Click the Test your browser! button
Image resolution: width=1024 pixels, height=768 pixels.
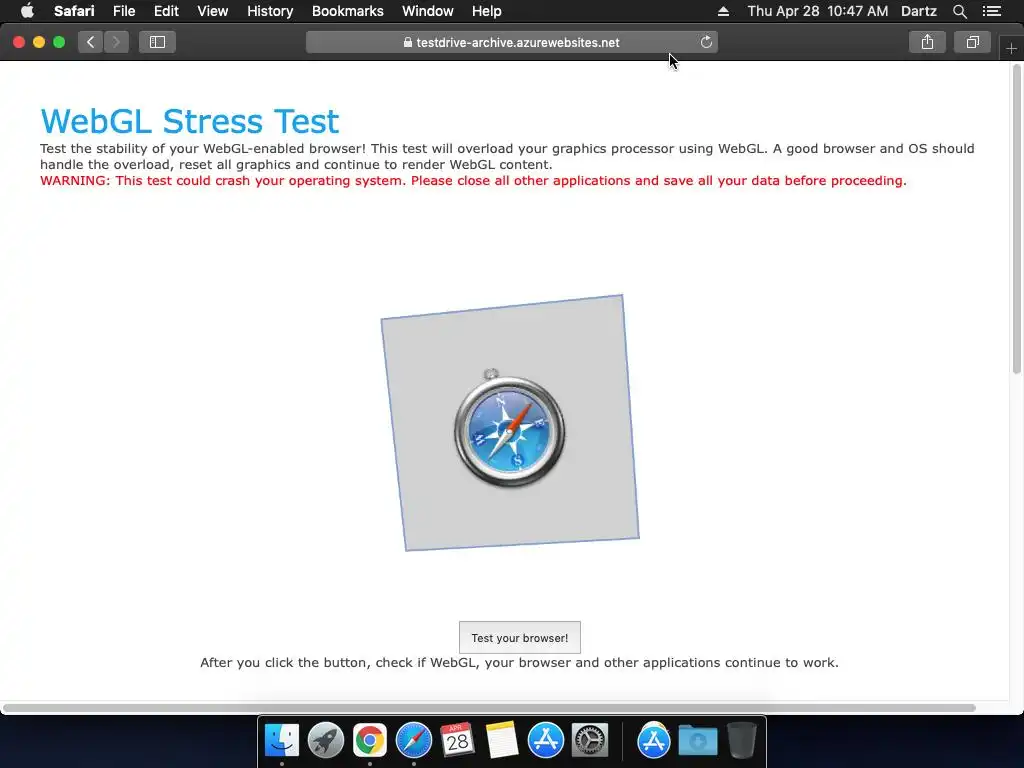click(520, 637)
